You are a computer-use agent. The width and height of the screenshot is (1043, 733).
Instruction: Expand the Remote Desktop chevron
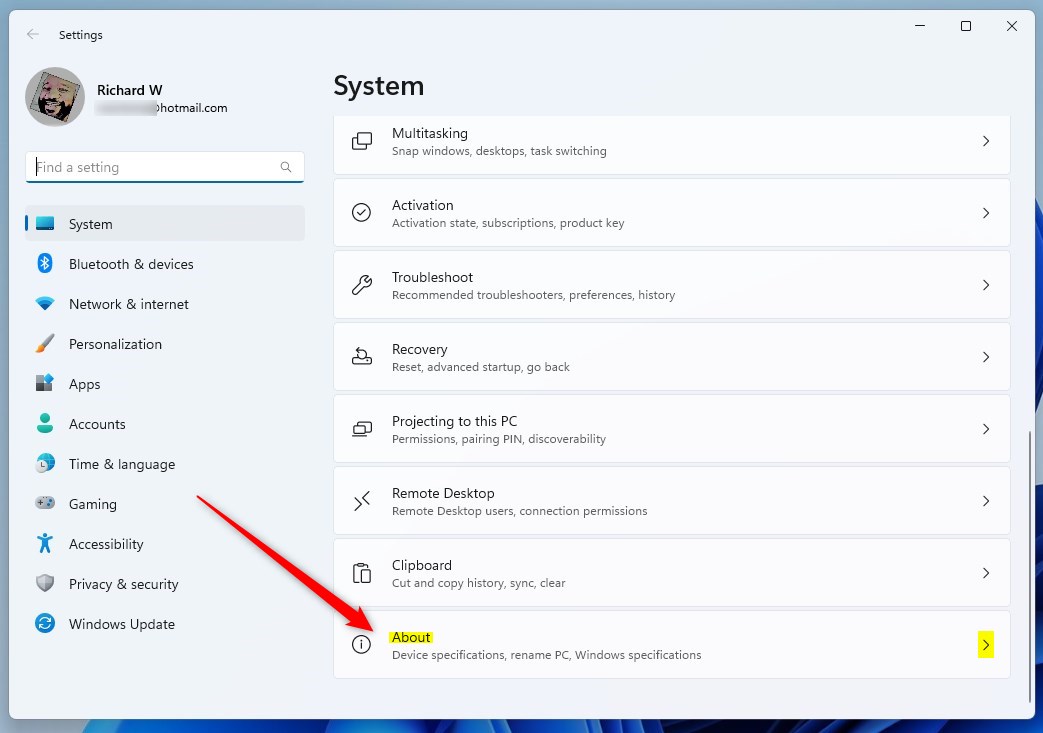[x=985, y=501]
